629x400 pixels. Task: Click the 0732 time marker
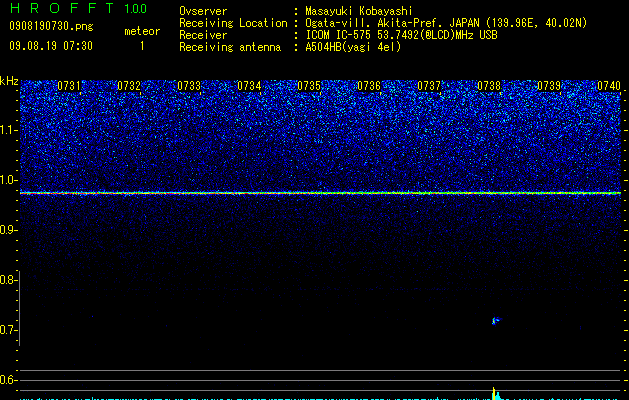coord(129,86)
